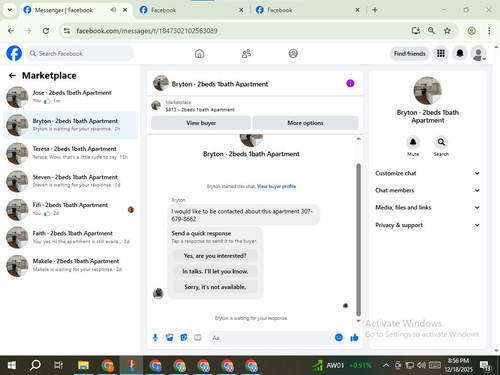
Task: Open the purple conversation info icon
Action: (x=350, y=83)
